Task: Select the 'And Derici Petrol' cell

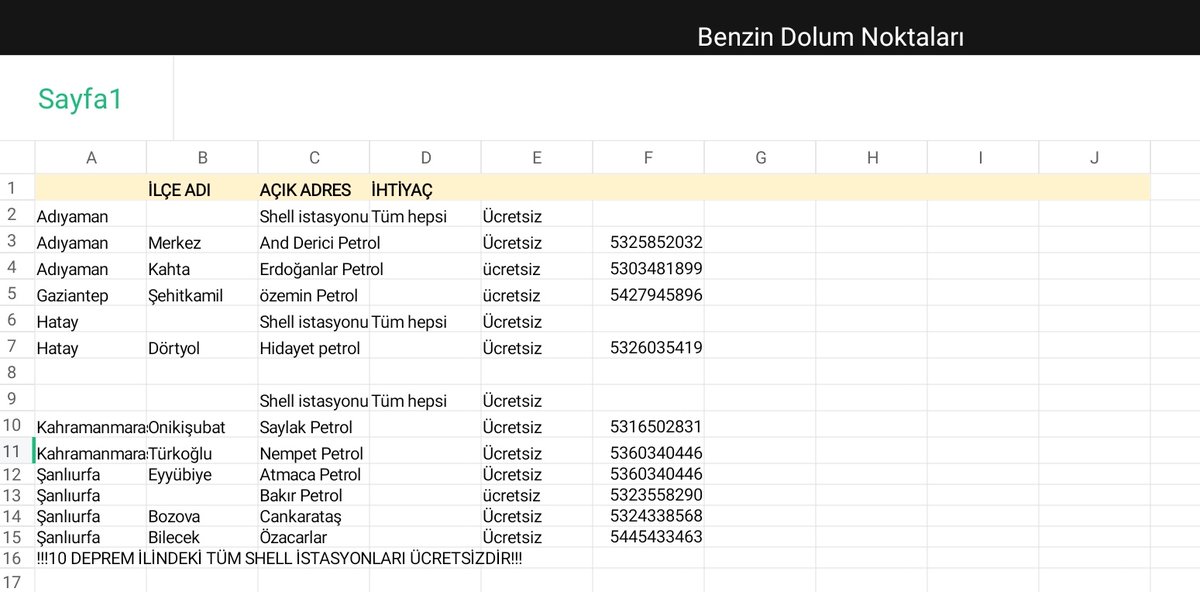Action: (320, 243)
